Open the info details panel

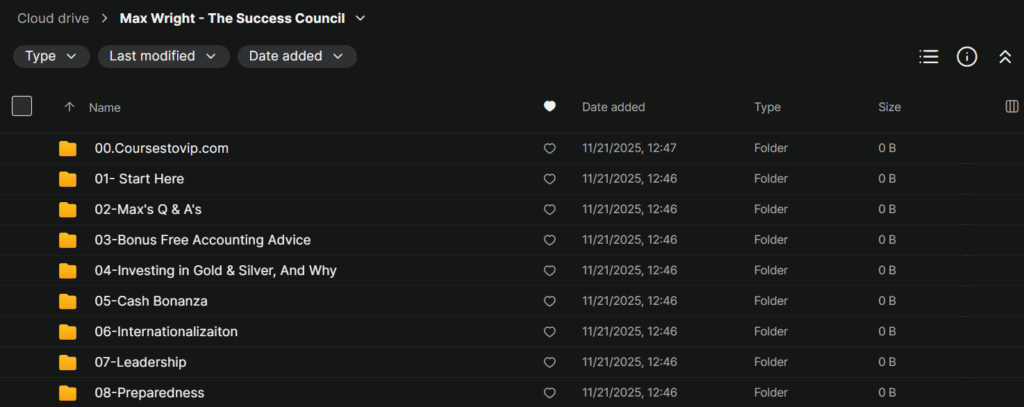(x=967, y=57)
